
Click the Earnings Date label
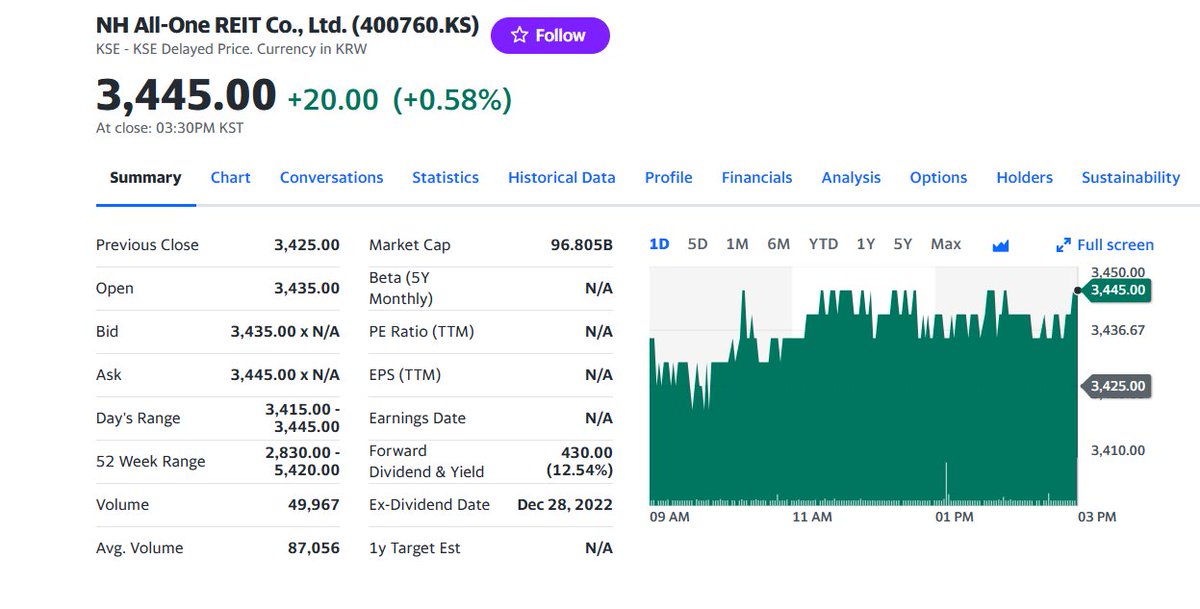pyautogui.click(x=417, y=418)
